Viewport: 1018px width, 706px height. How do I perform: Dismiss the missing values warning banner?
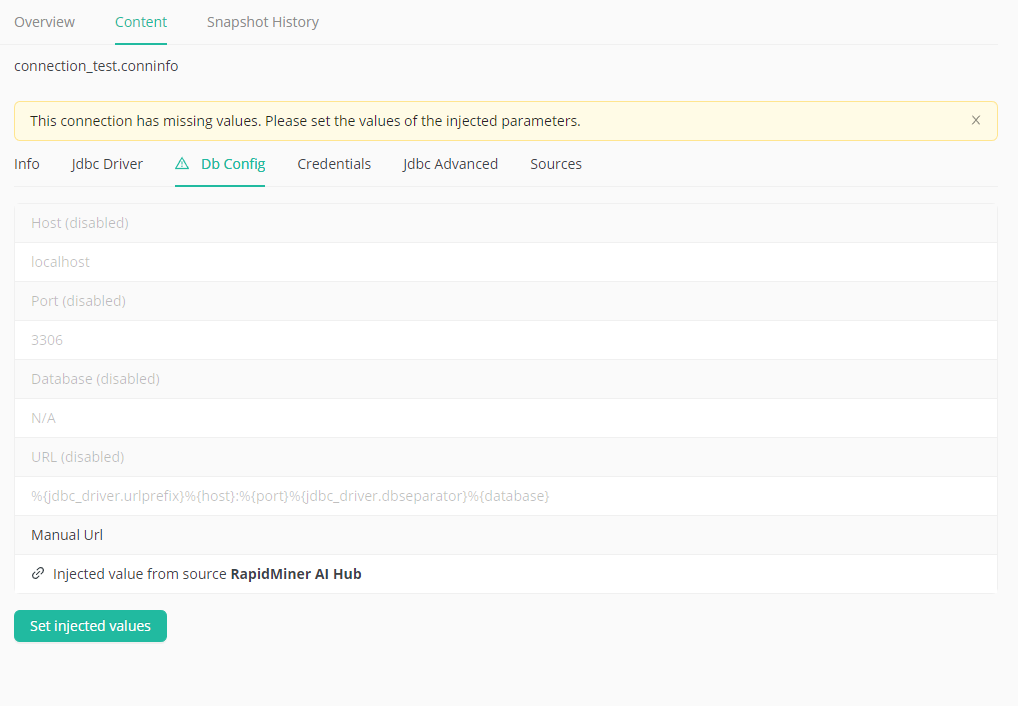coord(975,120)
